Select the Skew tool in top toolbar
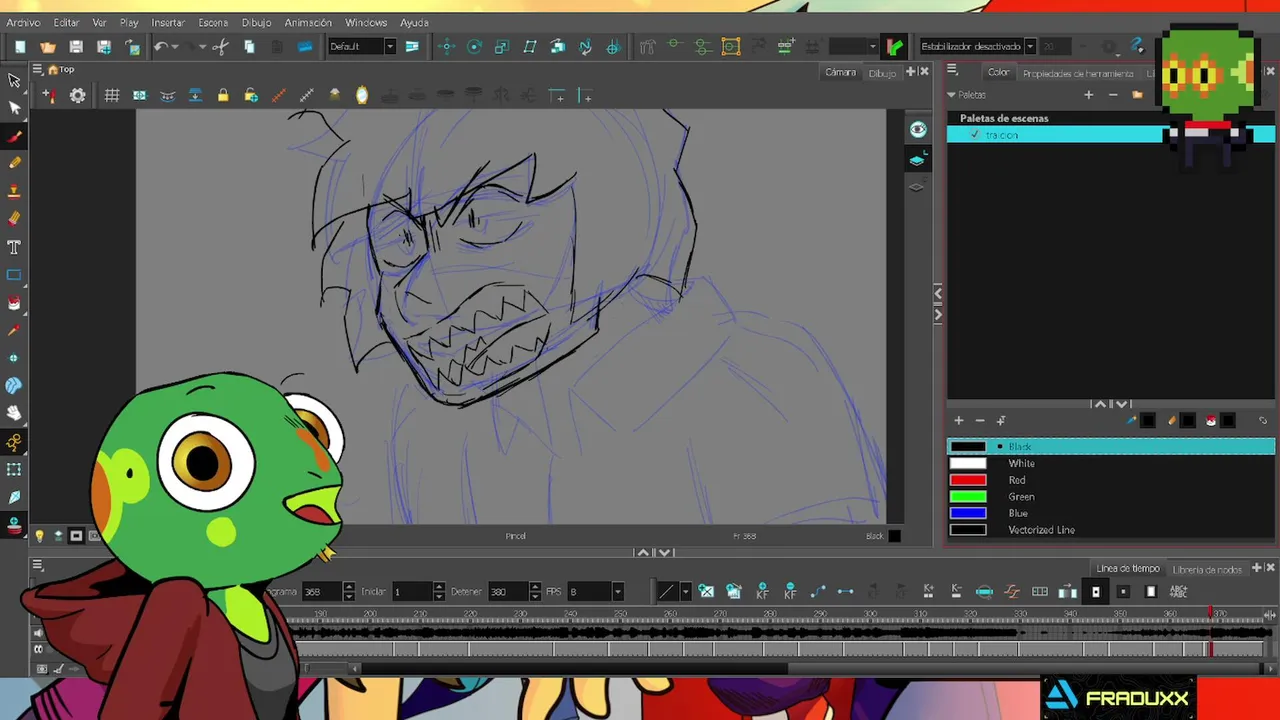Viewport: 1280px width, 720px height. pos(530,47)
